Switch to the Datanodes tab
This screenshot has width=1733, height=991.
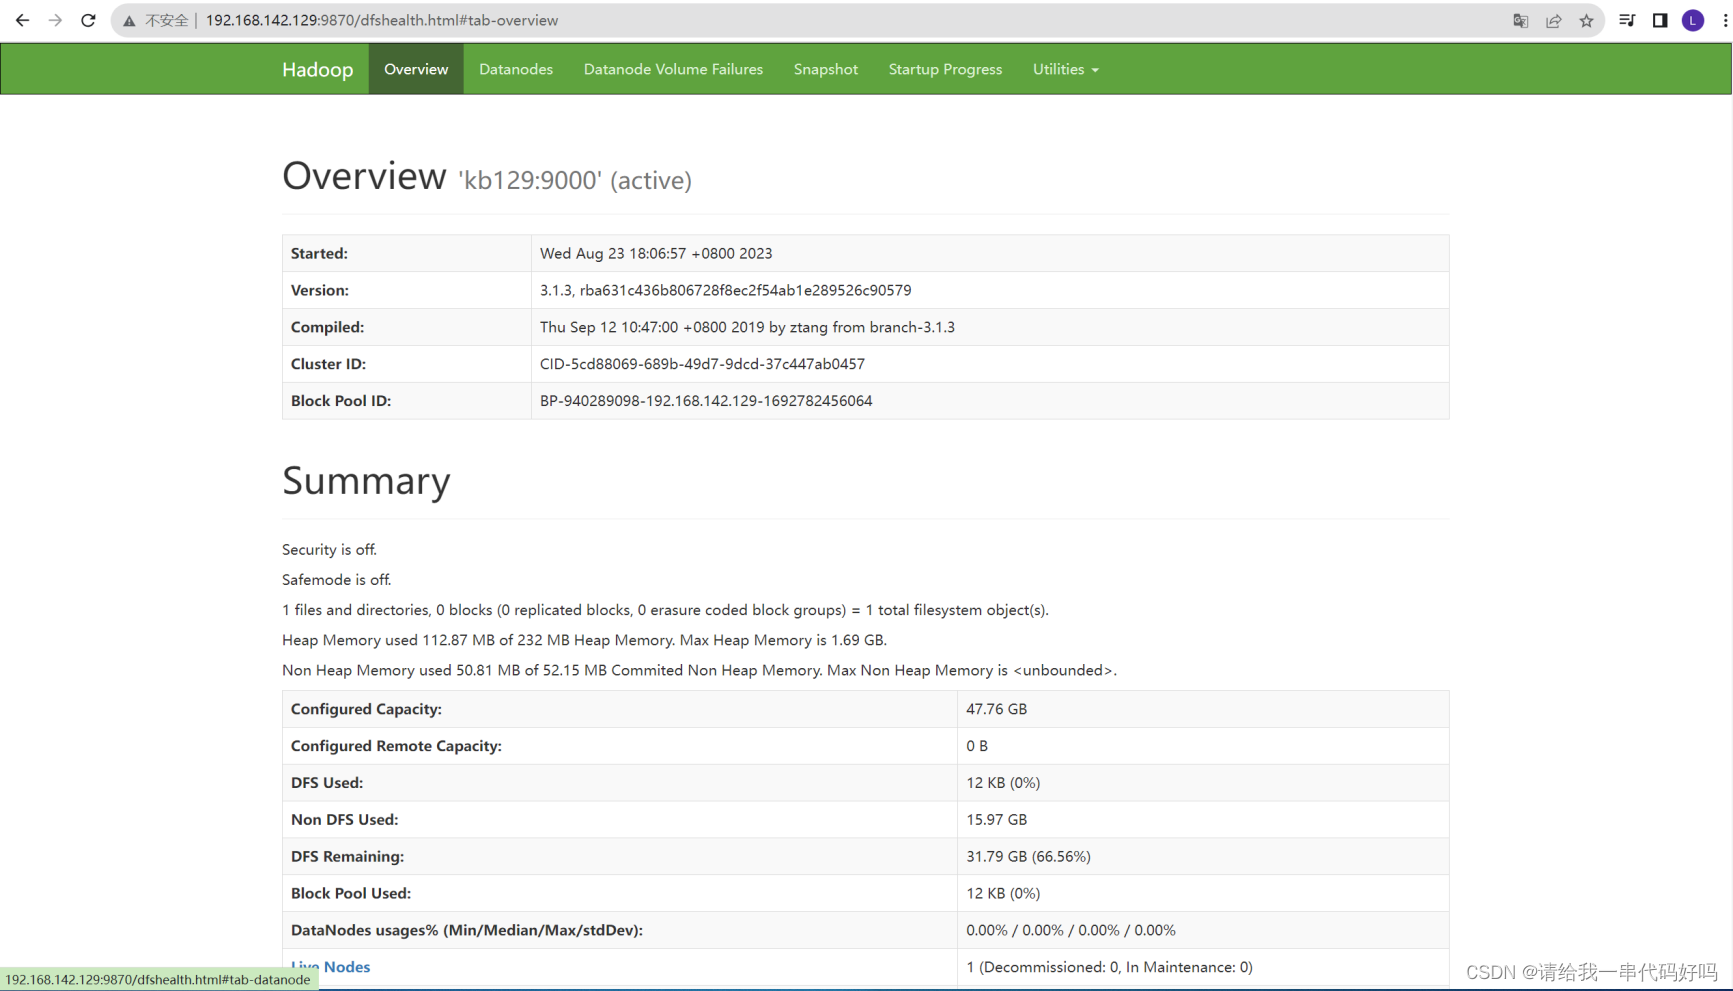(516, 69)
